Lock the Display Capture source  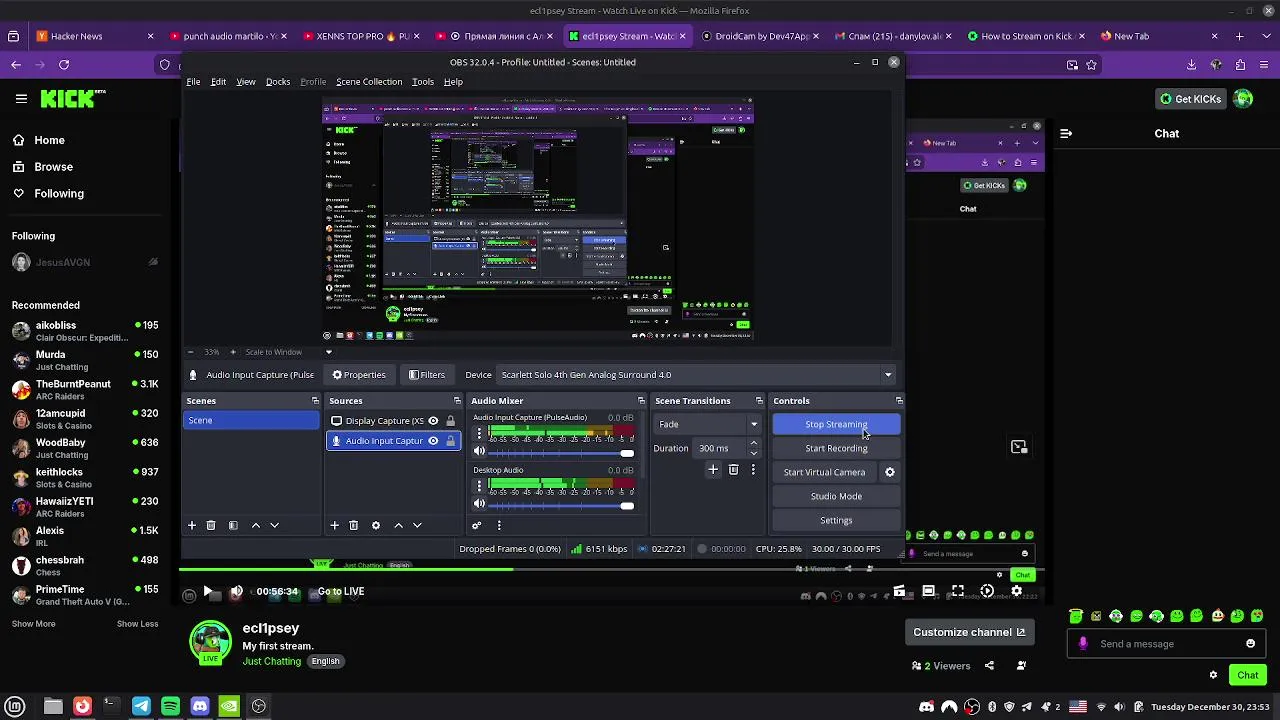pos(450,421)
